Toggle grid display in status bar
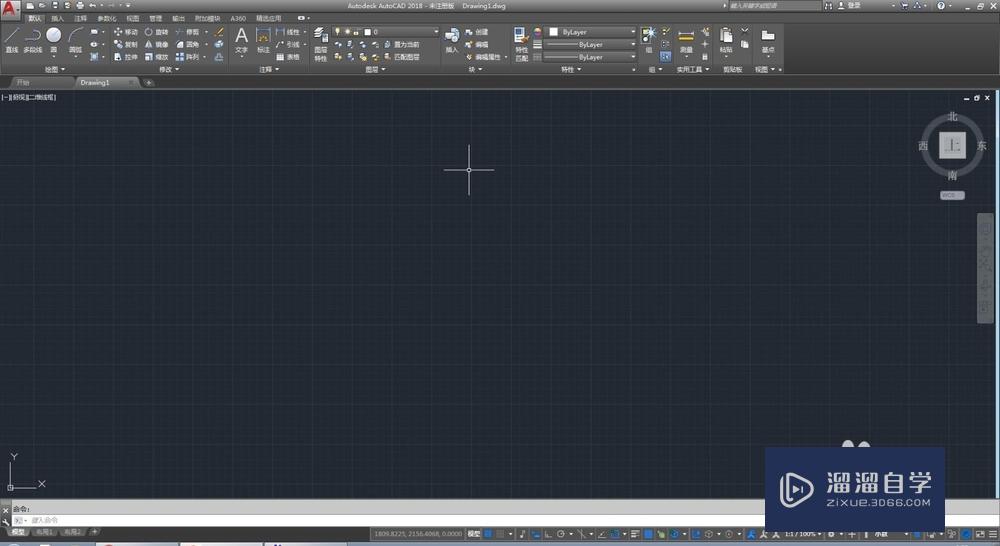Viewport: 1000px width, 546px height. (488, 534)
